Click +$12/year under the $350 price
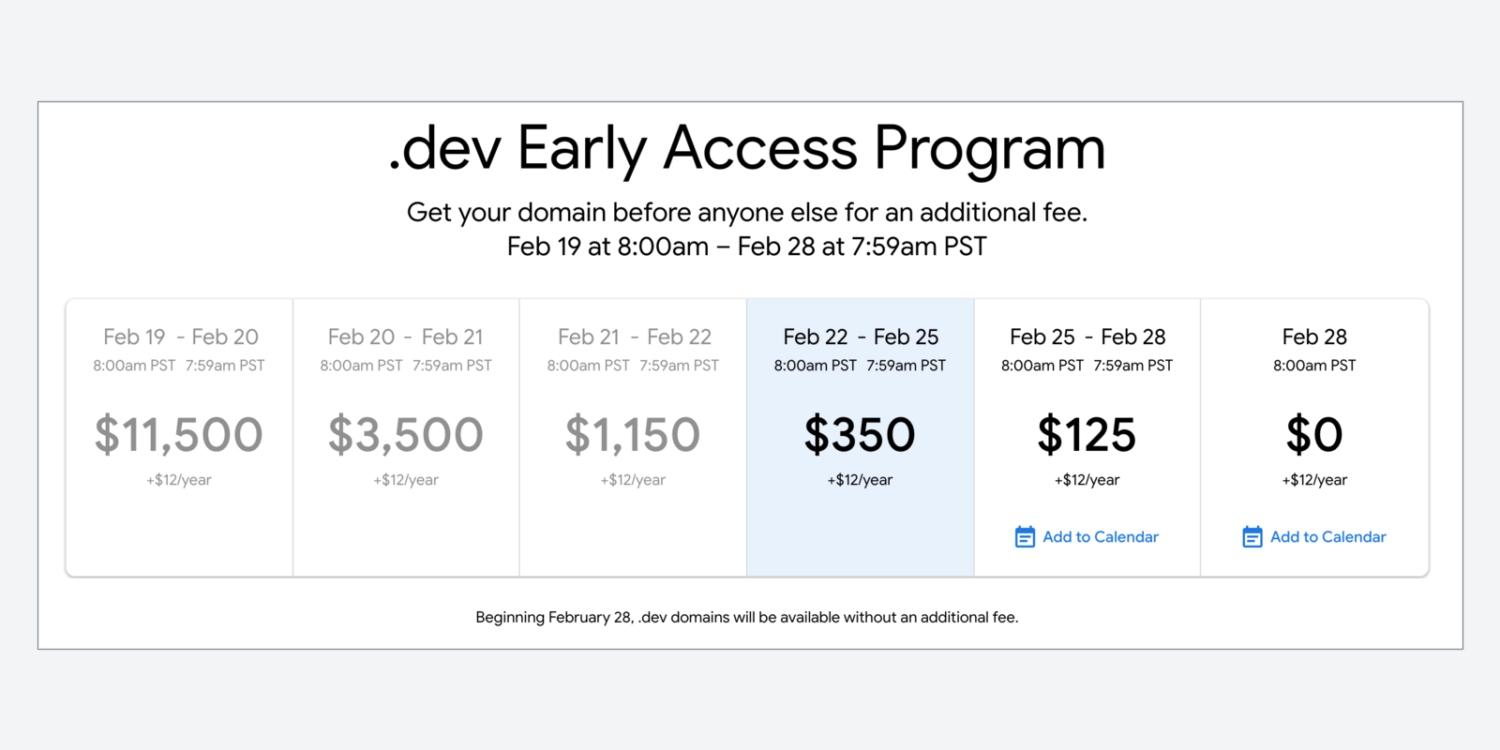The height and width of the screenshot is (750, 1500). click(860, 480)
